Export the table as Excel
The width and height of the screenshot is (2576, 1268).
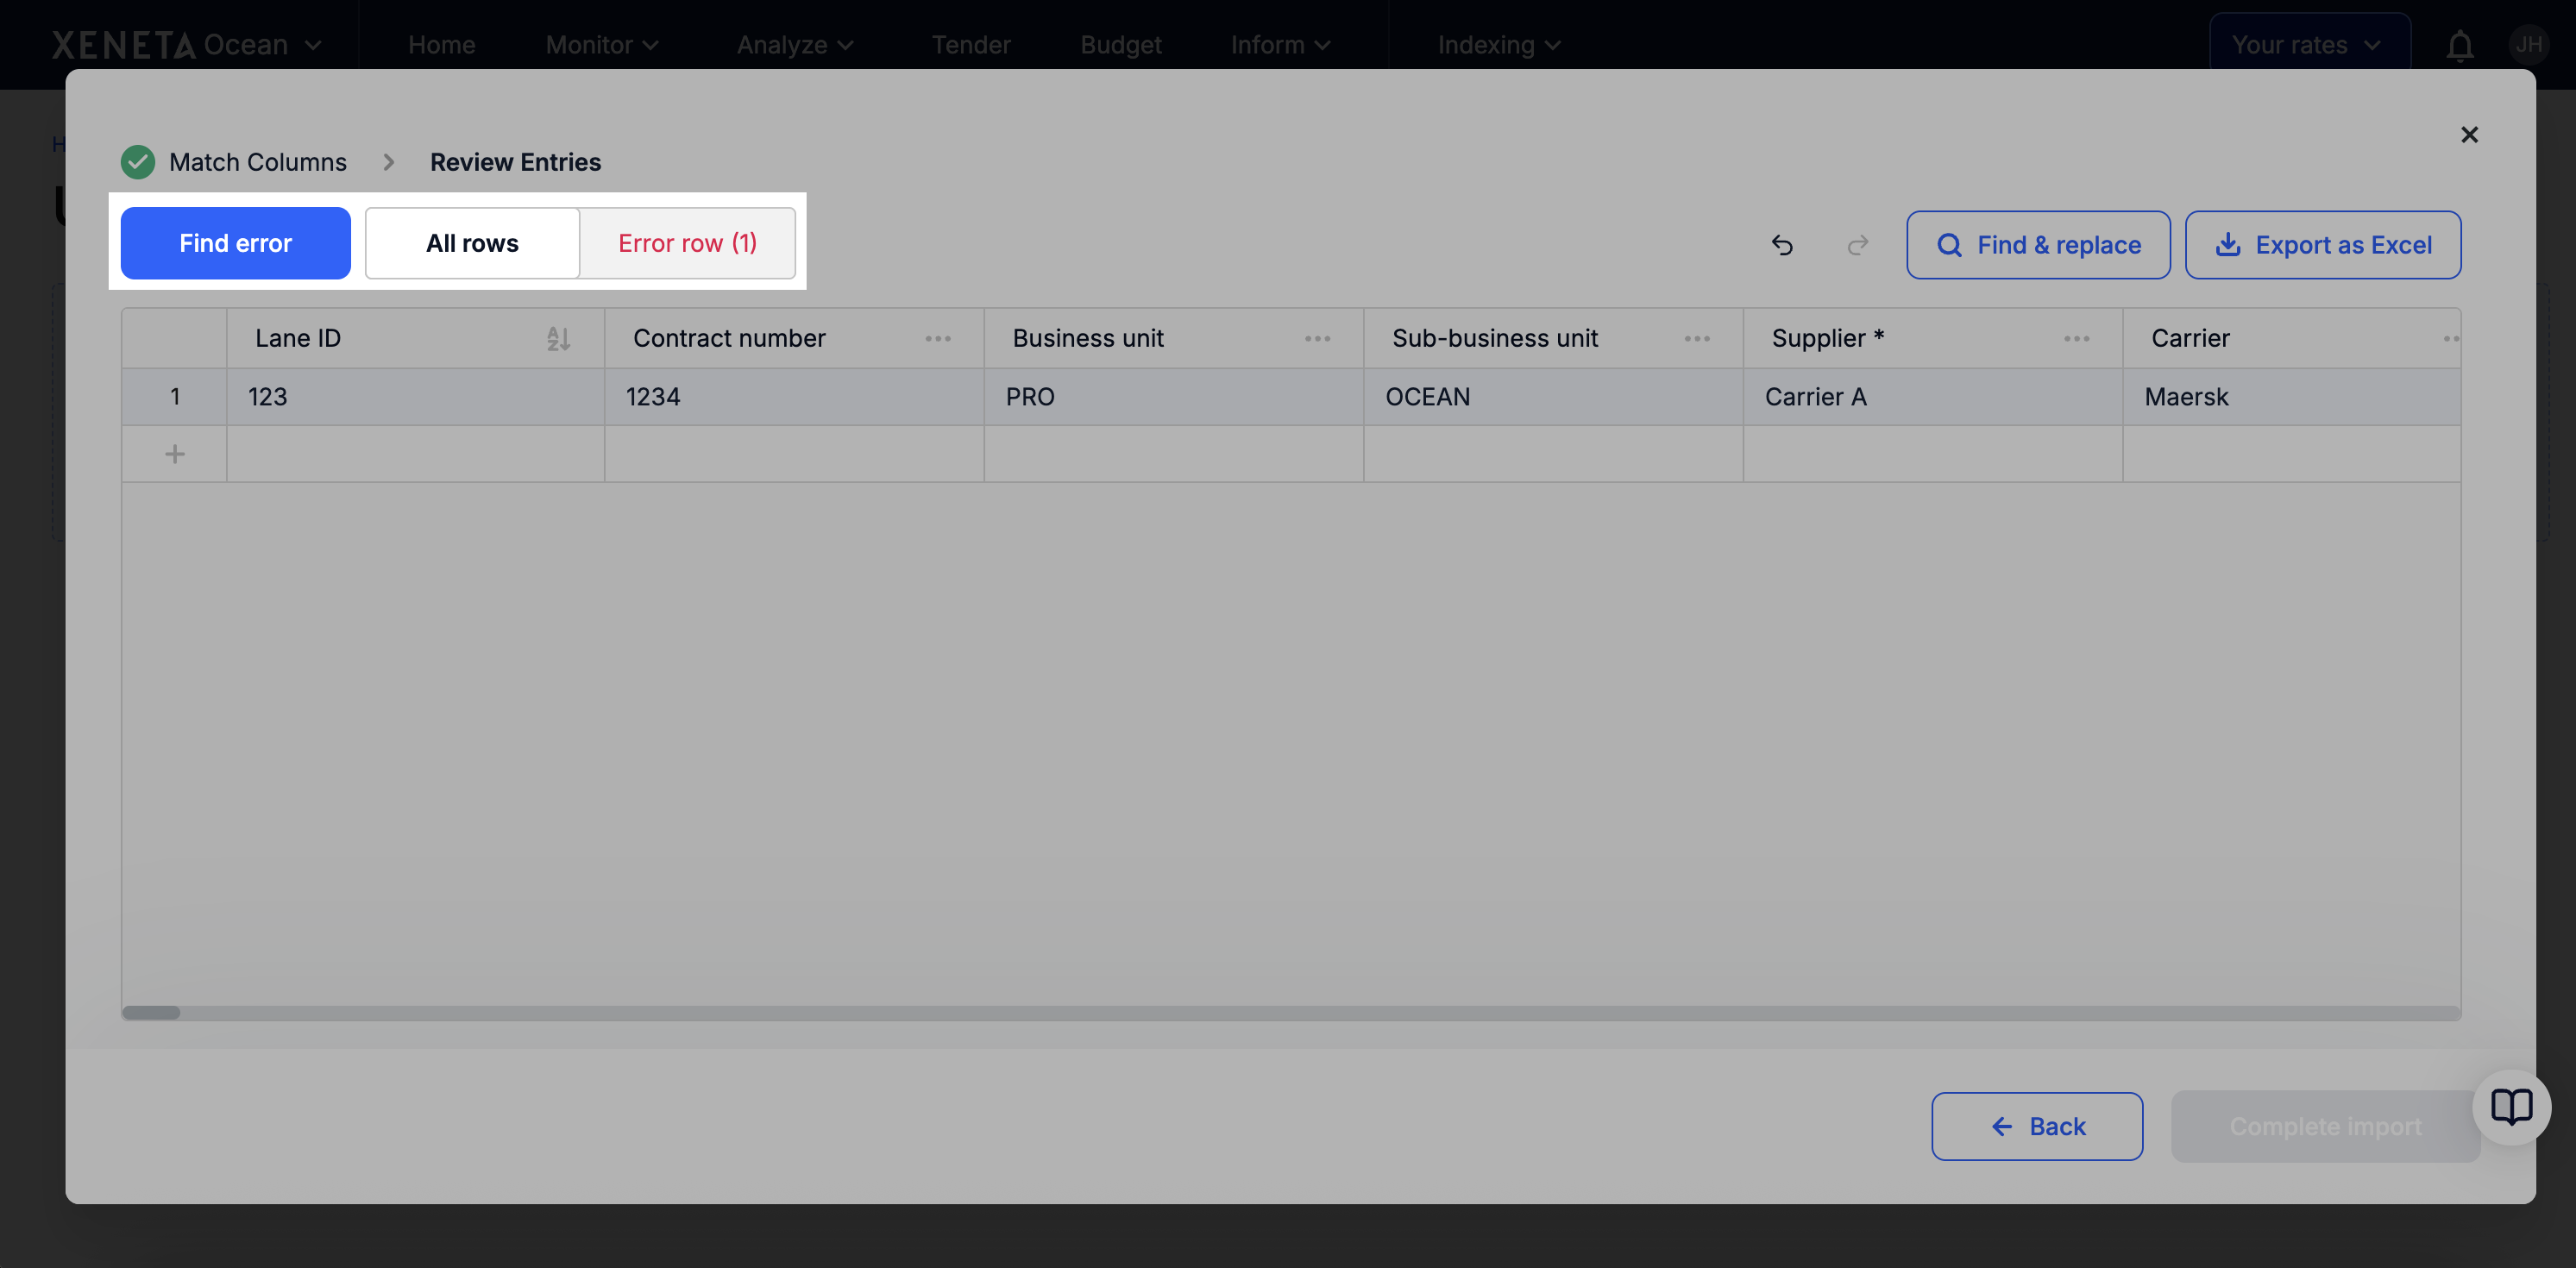tap(2322, 245)
